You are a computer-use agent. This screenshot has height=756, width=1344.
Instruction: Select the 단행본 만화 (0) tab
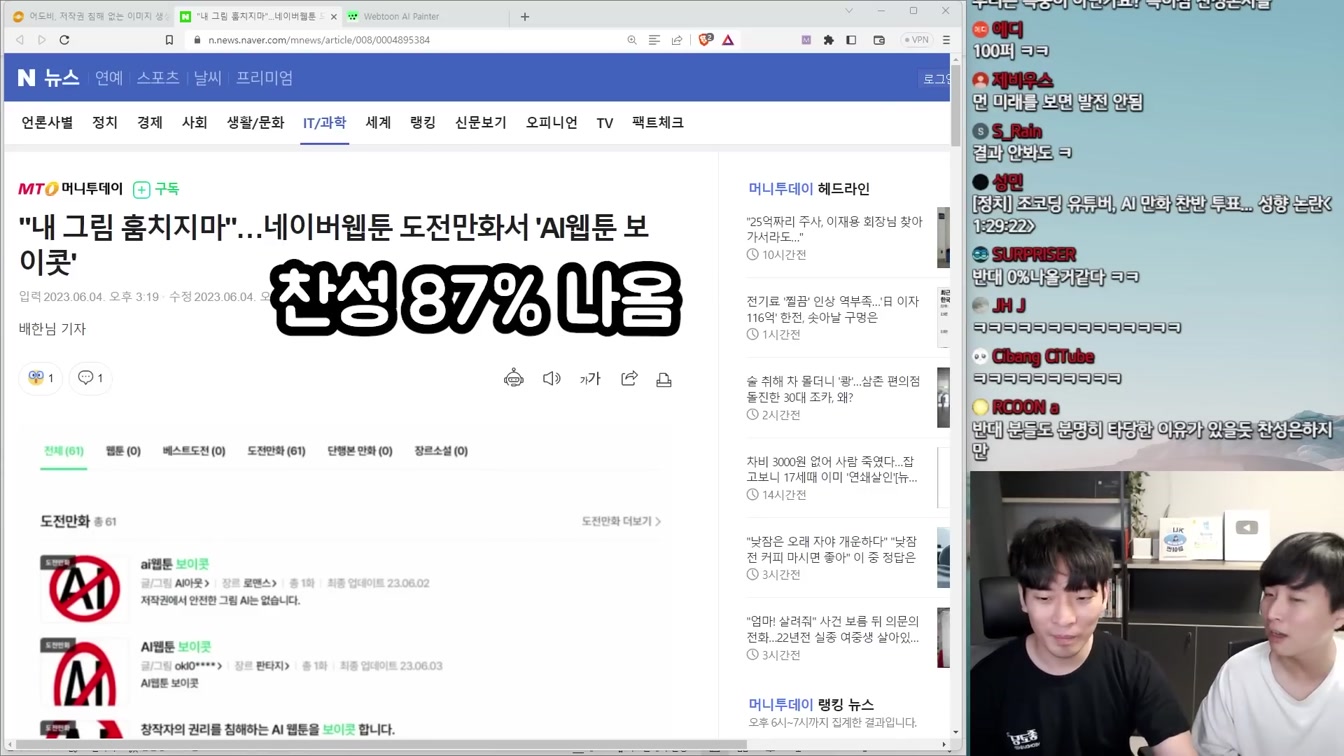(x=360, y=451)
